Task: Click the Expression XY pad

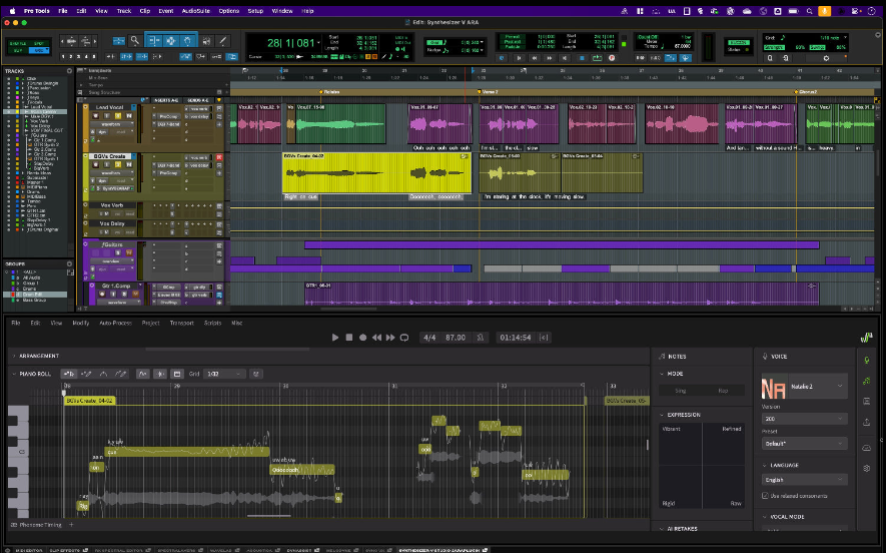Action: [x=702, y=465]
